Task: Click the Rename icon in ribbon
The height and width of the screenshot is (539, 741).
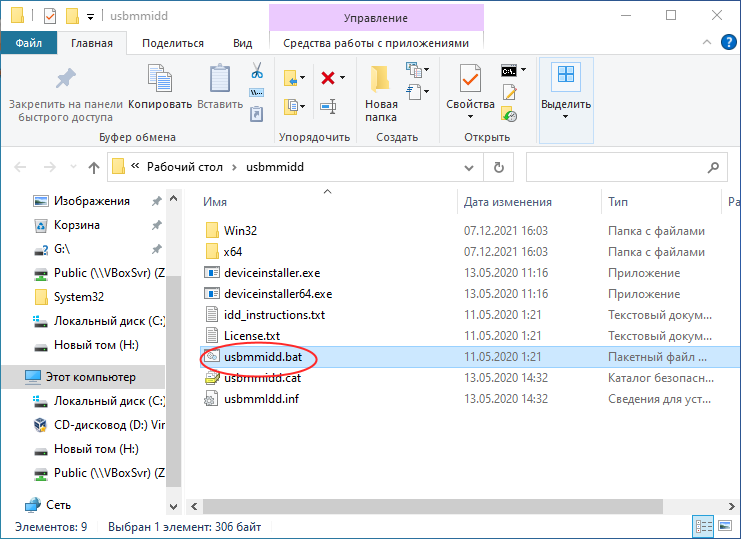Action: (328, 106)
